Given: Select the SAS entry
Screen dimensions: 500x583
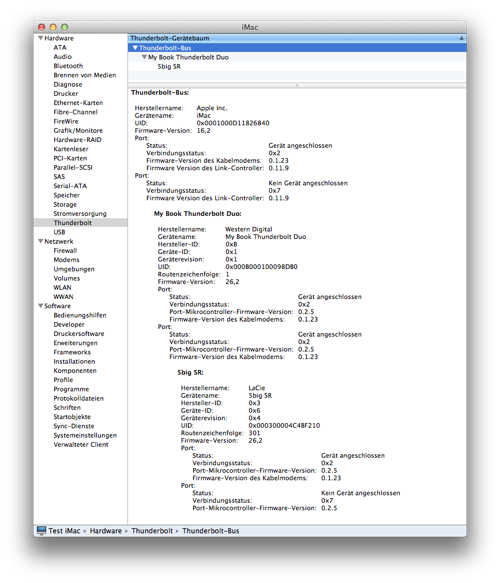Looking at the screenshot, I should point(59,177).
